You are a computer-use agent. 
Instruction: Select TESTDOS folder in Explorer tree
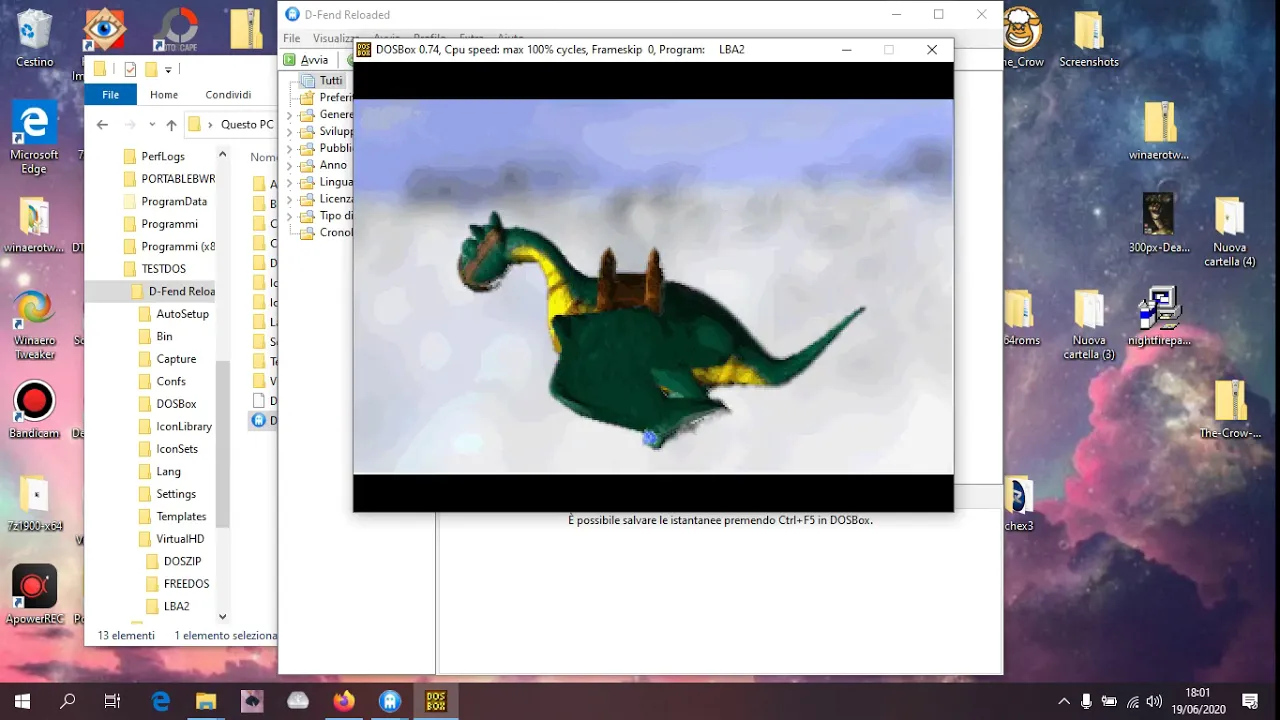(x=156, y=269)
